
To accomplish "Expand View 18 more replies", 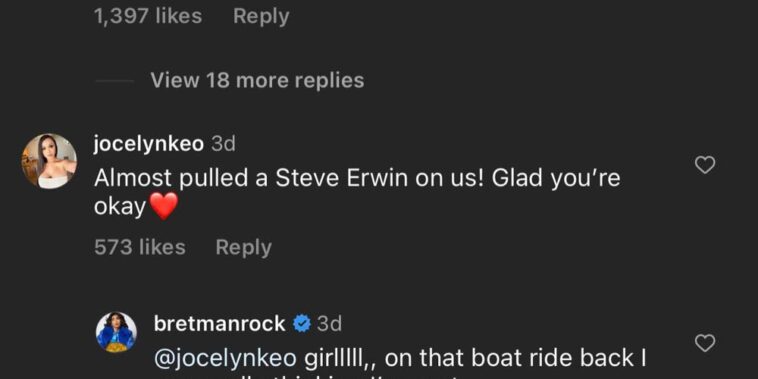I will click(x=257, y=80).
